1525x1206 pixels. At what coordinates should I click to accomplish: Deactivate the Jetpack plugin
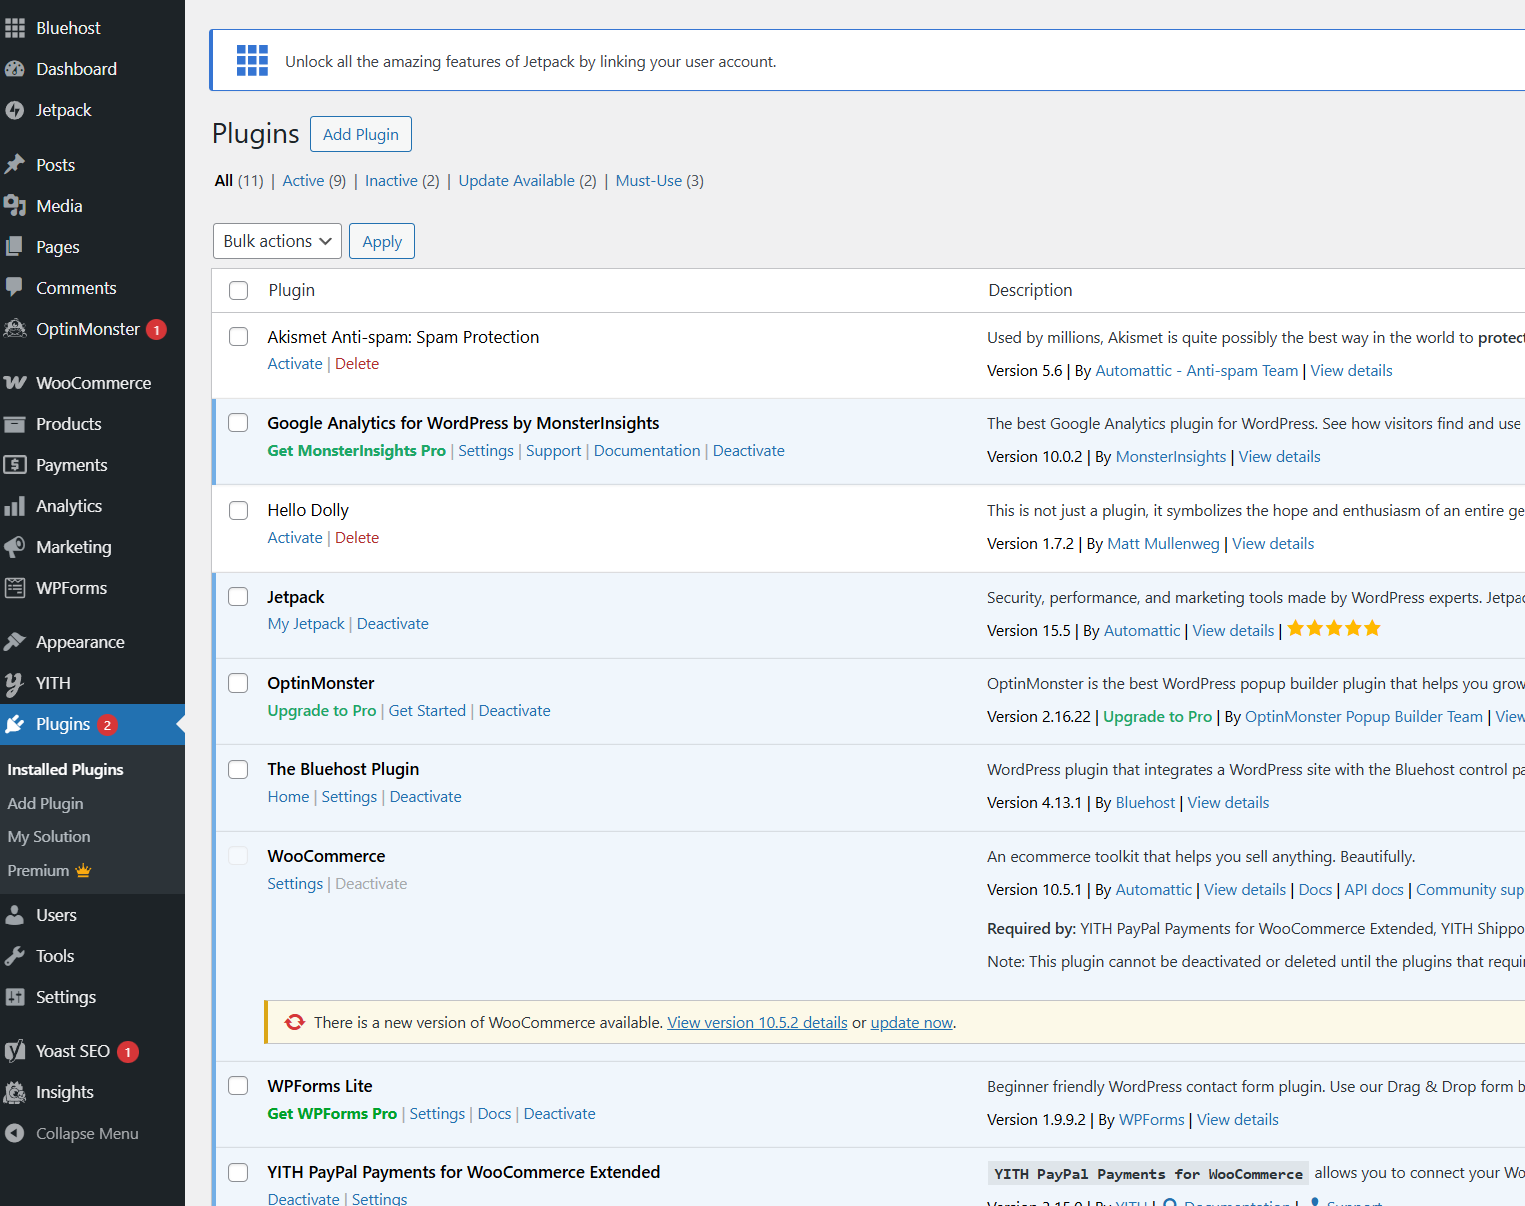tap(393, 624)
